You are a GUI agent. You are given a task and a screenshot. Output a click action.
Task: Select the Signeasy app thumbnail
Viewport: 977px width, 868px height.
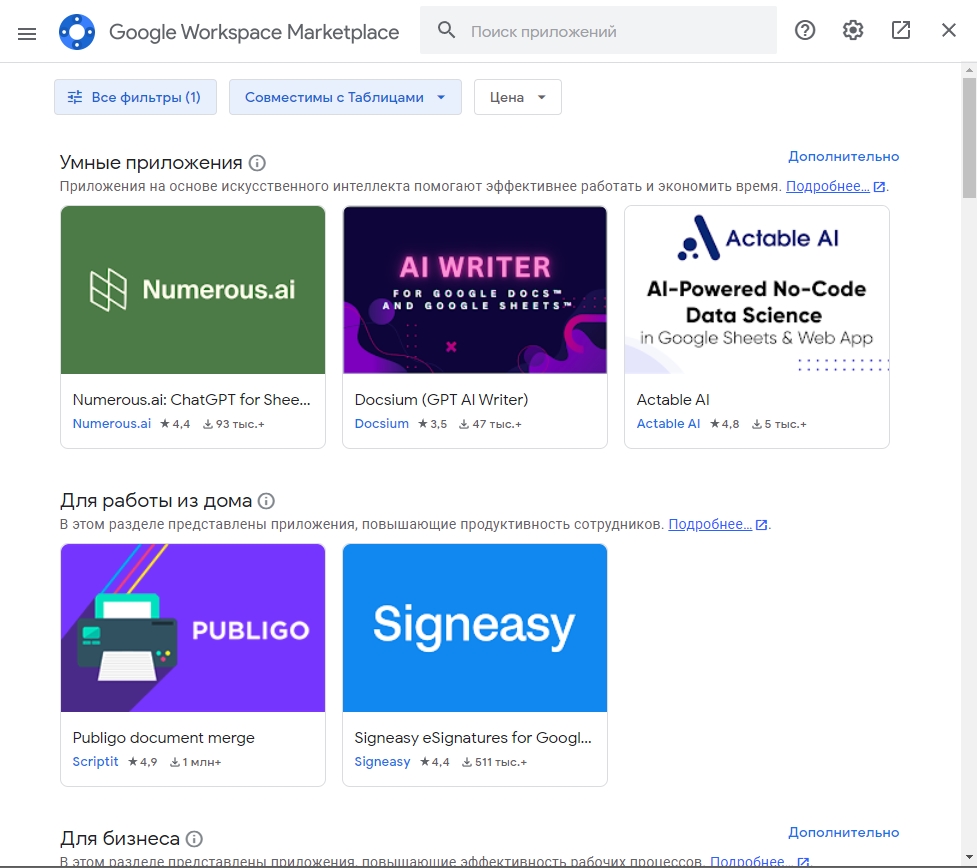(475, 628)
